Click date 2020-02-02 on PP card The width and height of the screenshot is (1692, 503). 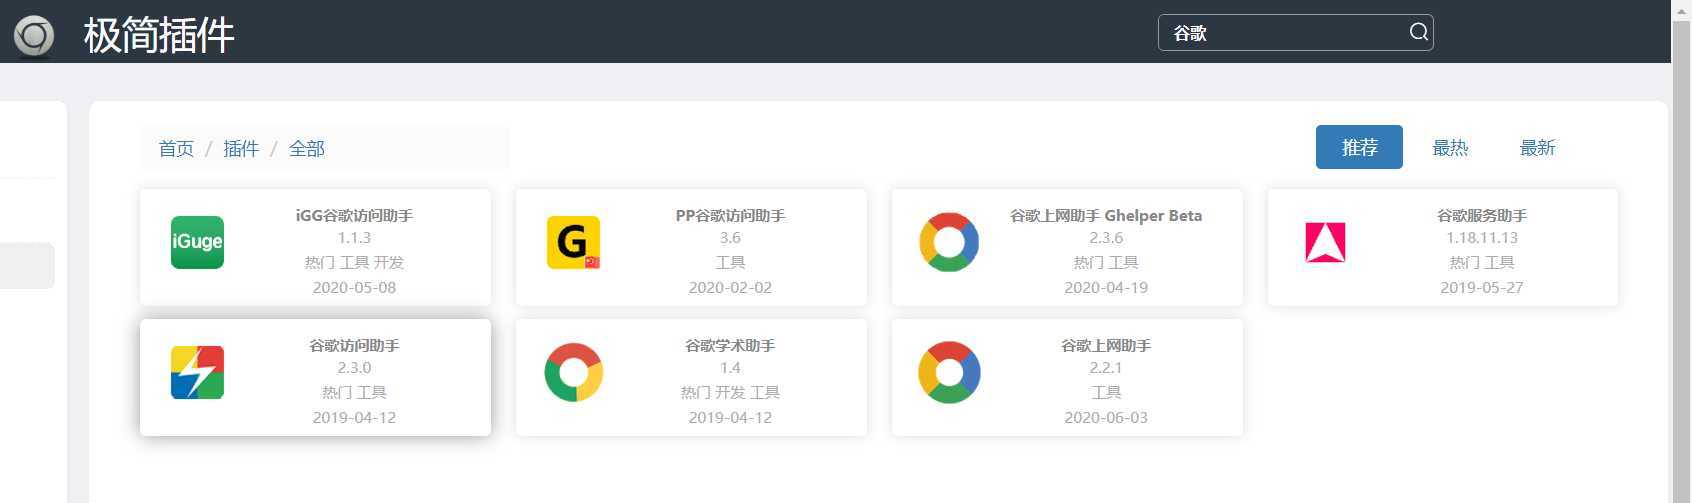[730, 287]
